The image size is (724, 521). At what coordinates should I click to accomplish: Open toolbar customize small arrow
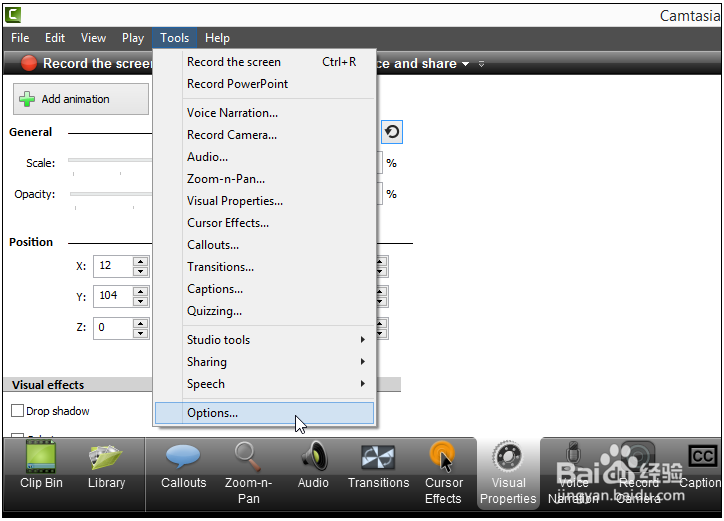pos(481,64)
